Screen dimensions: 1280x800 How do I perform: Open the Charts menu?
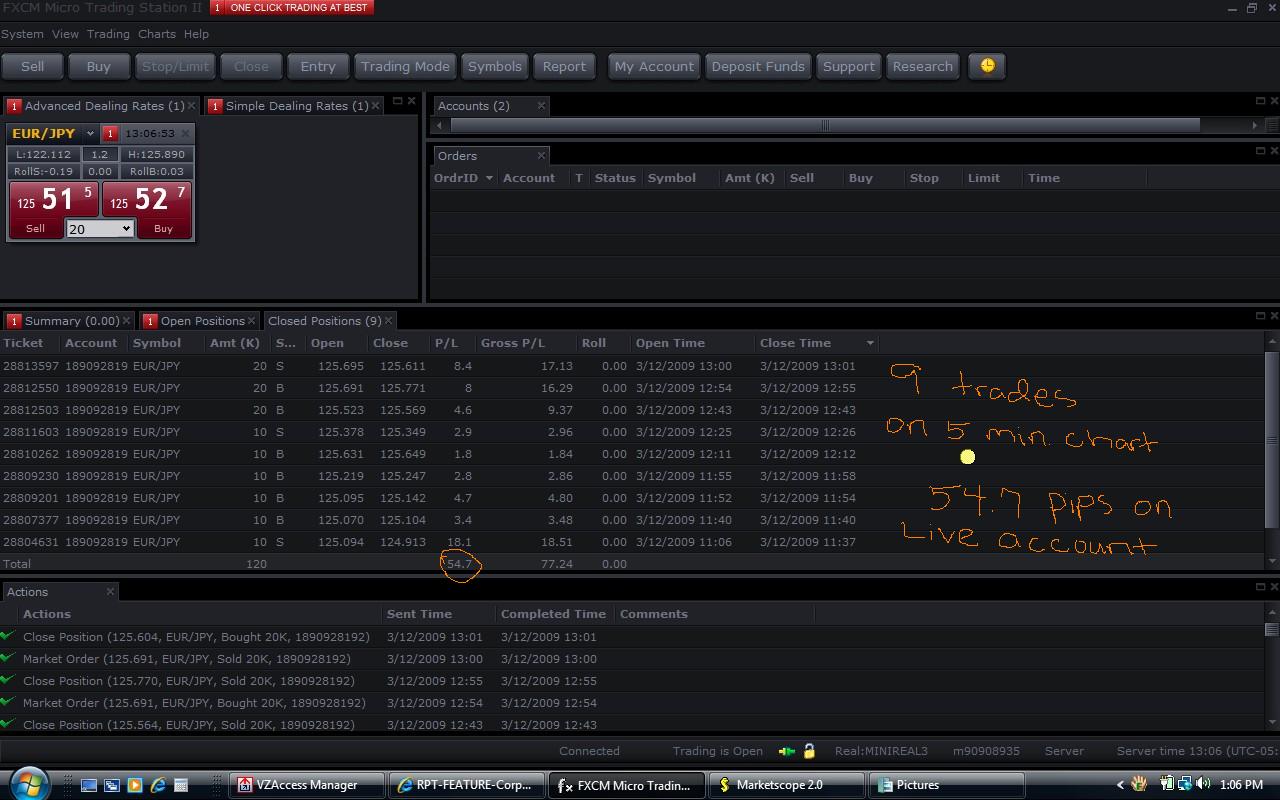click(156, 34)
